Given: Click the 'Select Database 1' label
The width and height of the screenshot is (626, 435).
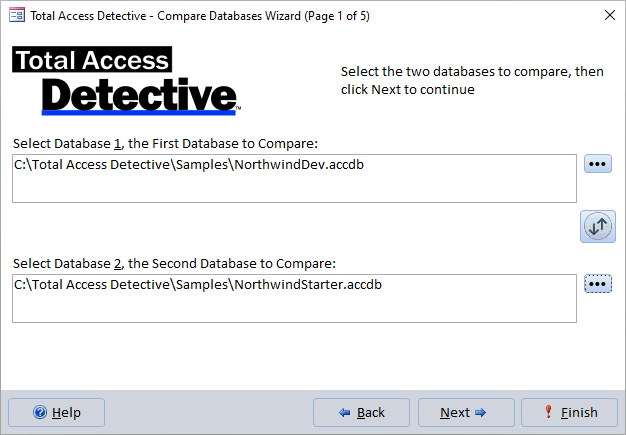Looking at the screenshot, I should click(165, 143).
